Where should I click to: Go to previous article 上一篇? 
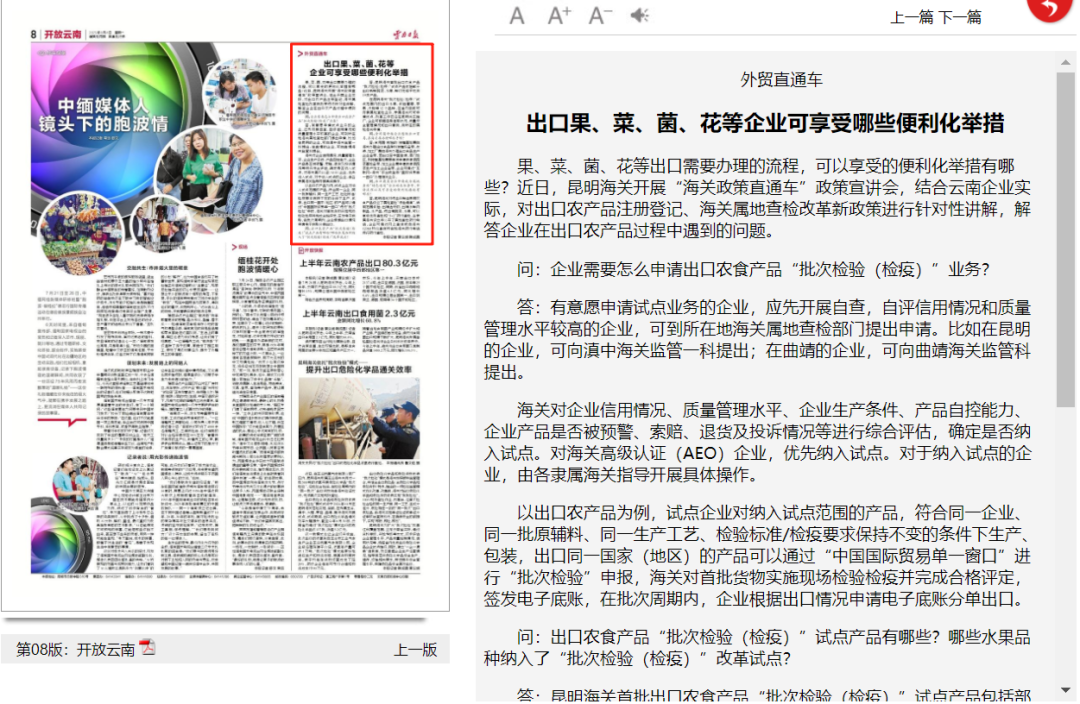912,17
